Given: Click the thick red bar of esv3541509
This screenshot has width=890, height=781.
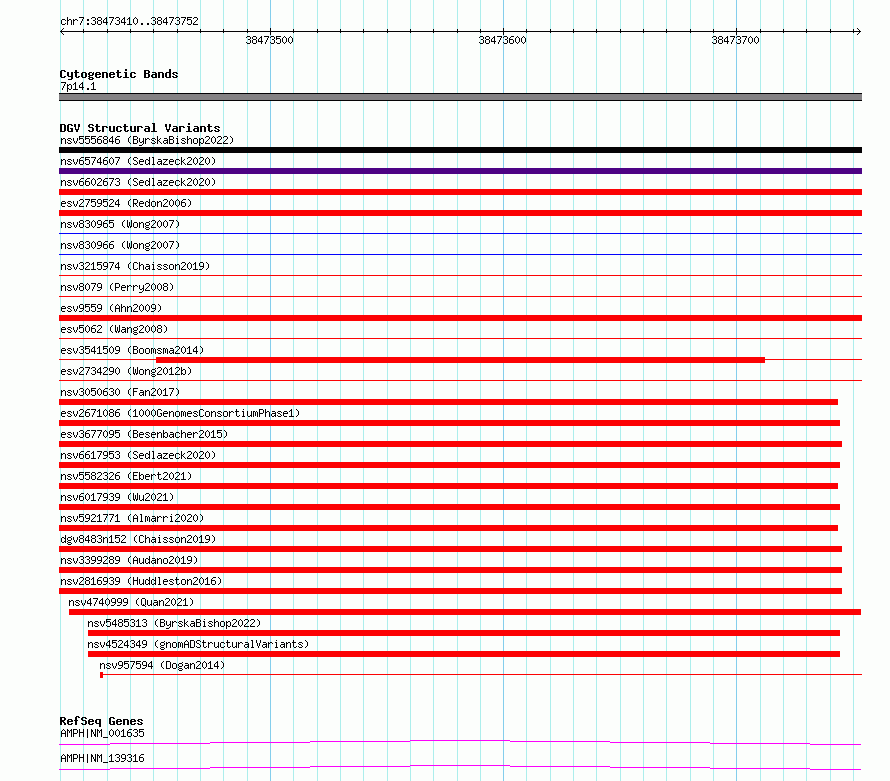Looking at the screenshot, I should click(460, 360).
